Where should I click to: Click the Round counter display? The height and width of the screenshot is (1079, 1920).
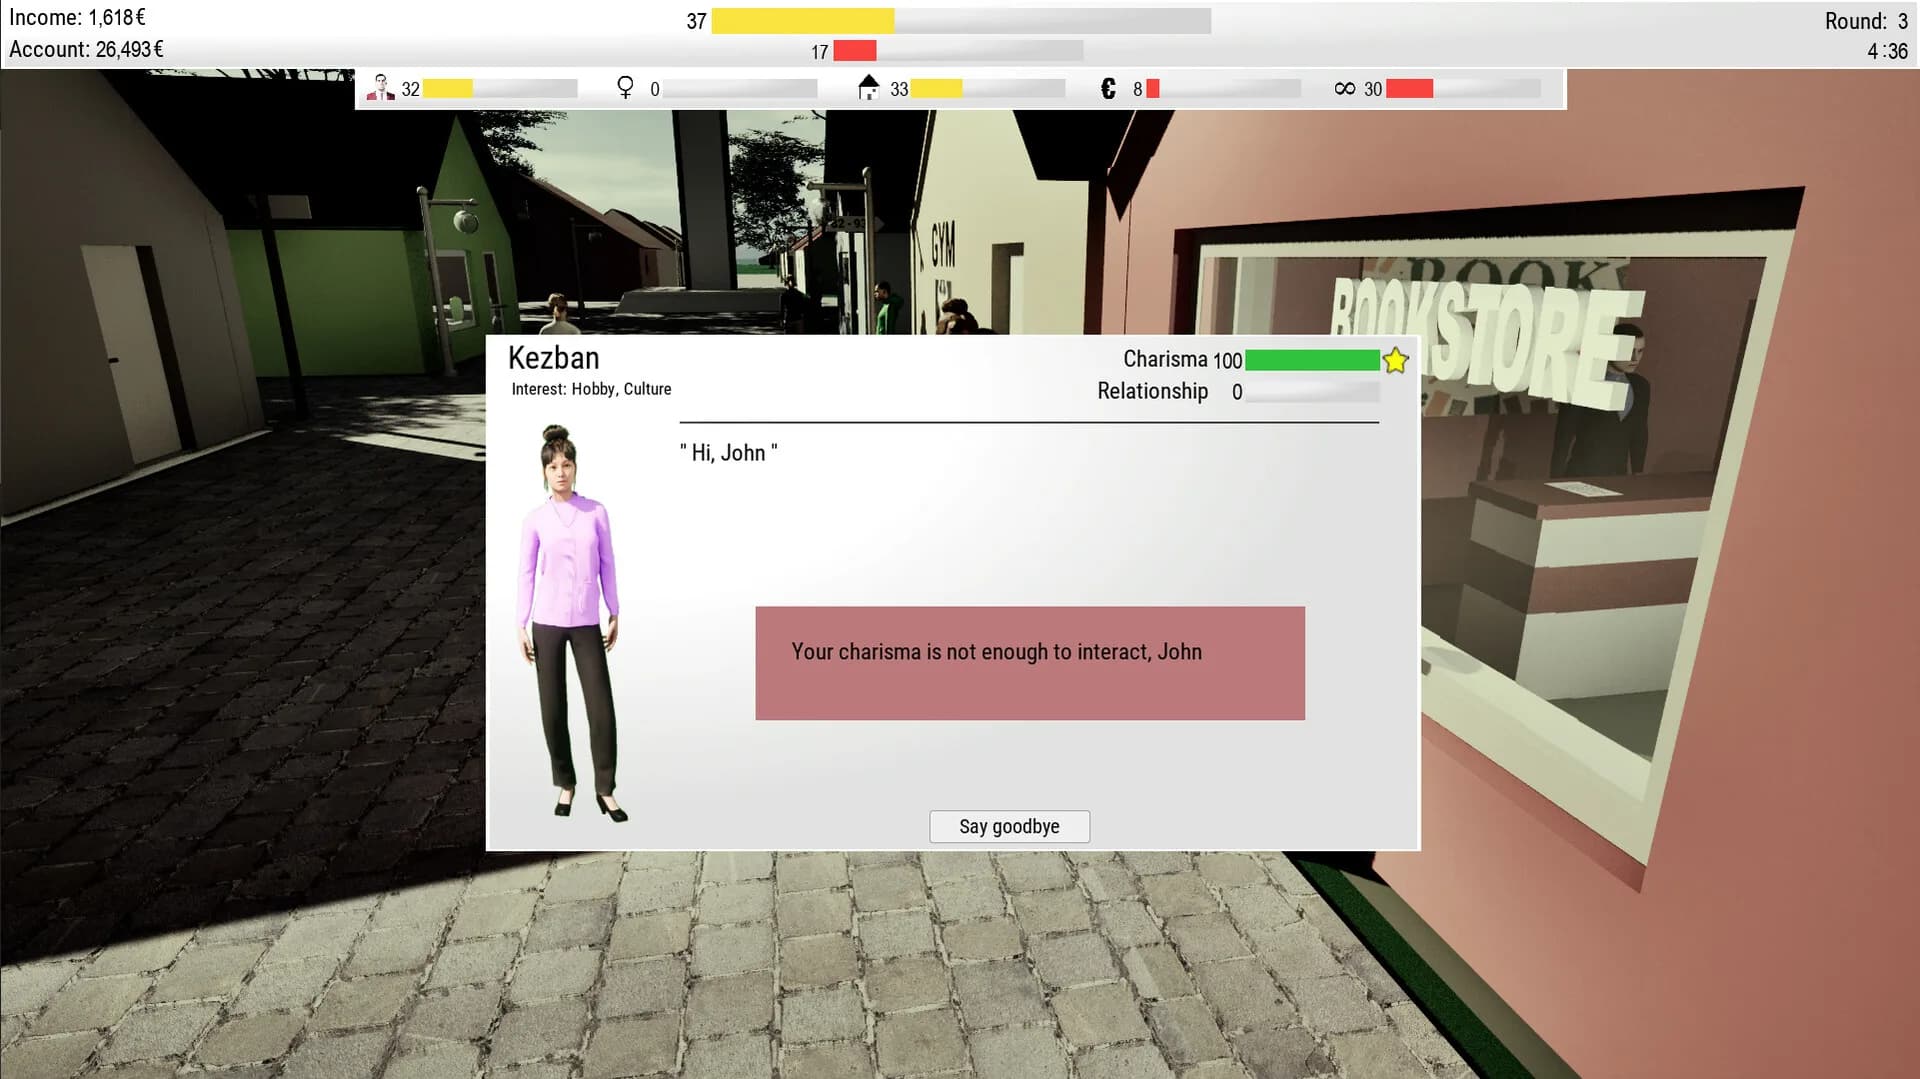1866,21
